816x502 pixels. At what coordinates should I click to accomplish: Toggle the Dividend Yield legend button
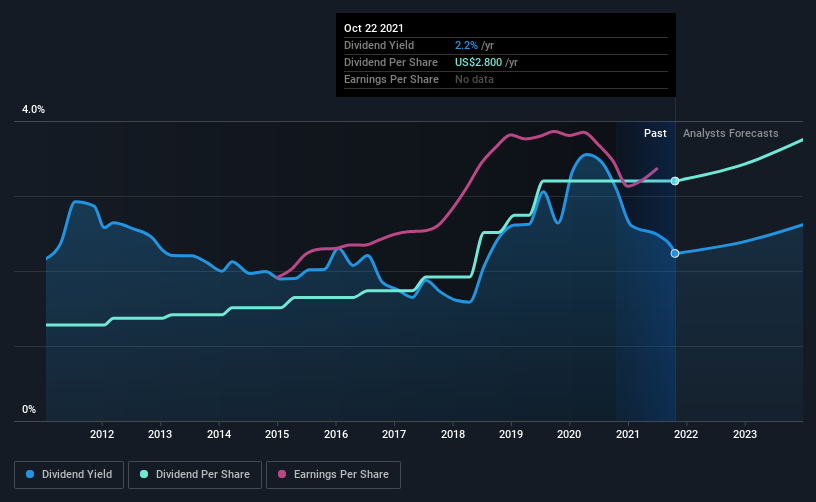(x=69, y=474)
